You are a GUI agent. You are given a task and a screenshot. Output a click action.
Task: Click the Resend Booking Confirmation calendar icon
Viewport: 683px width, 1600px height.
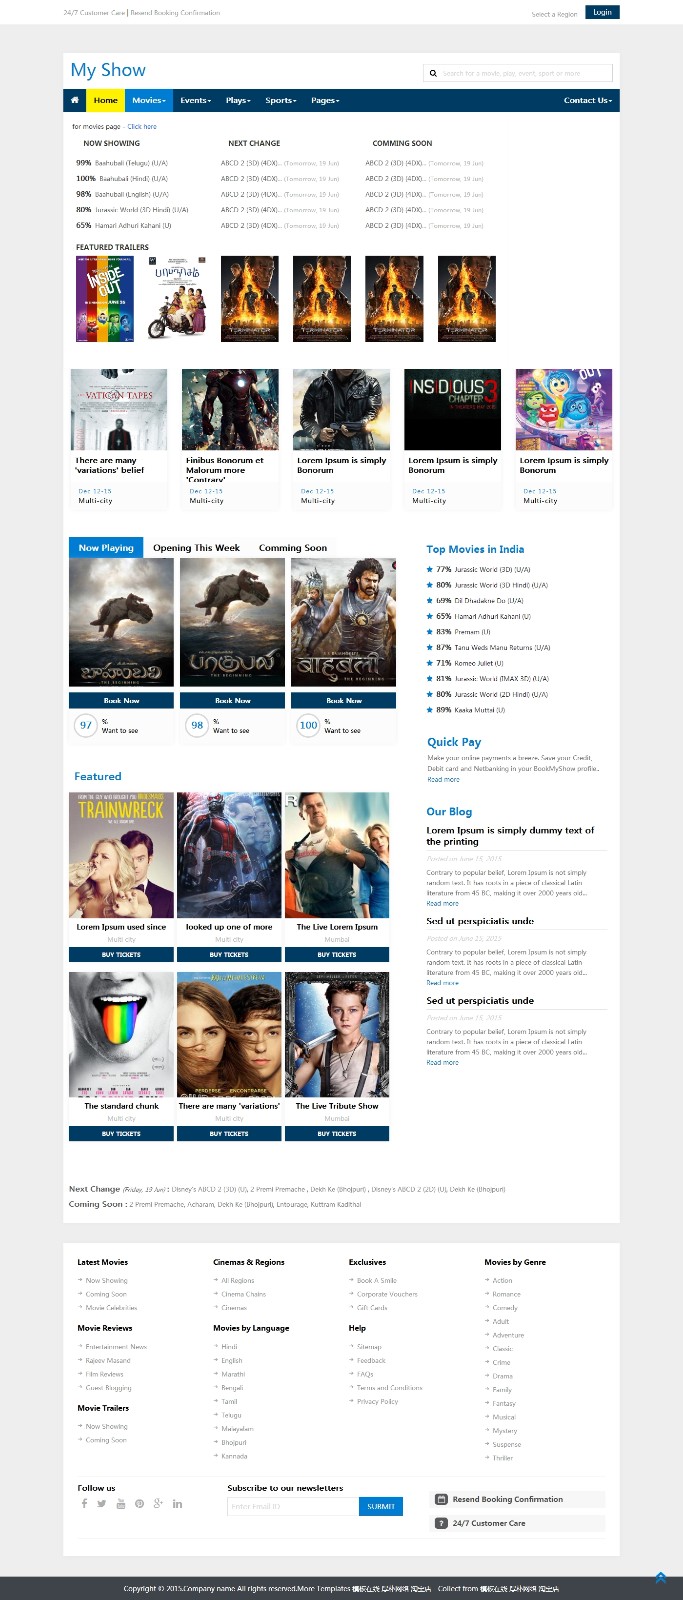tap(441, 1499)
